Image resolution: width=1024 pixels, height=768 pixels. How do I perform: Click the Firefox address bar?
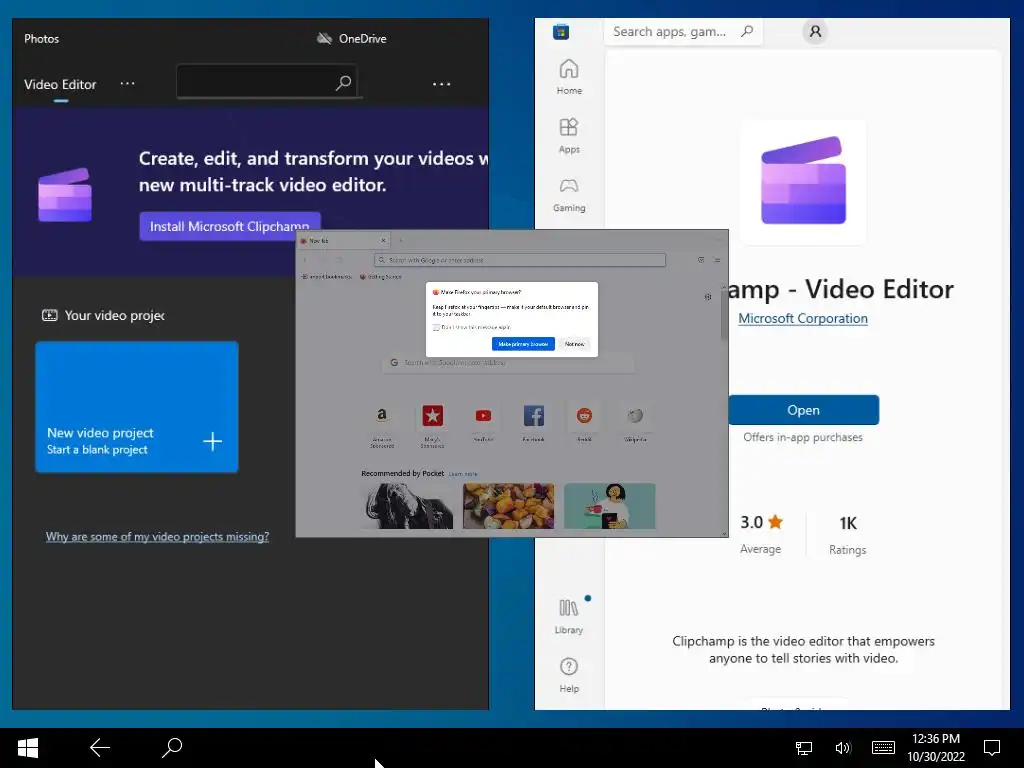pyautogui.click(x=520, y=260)
